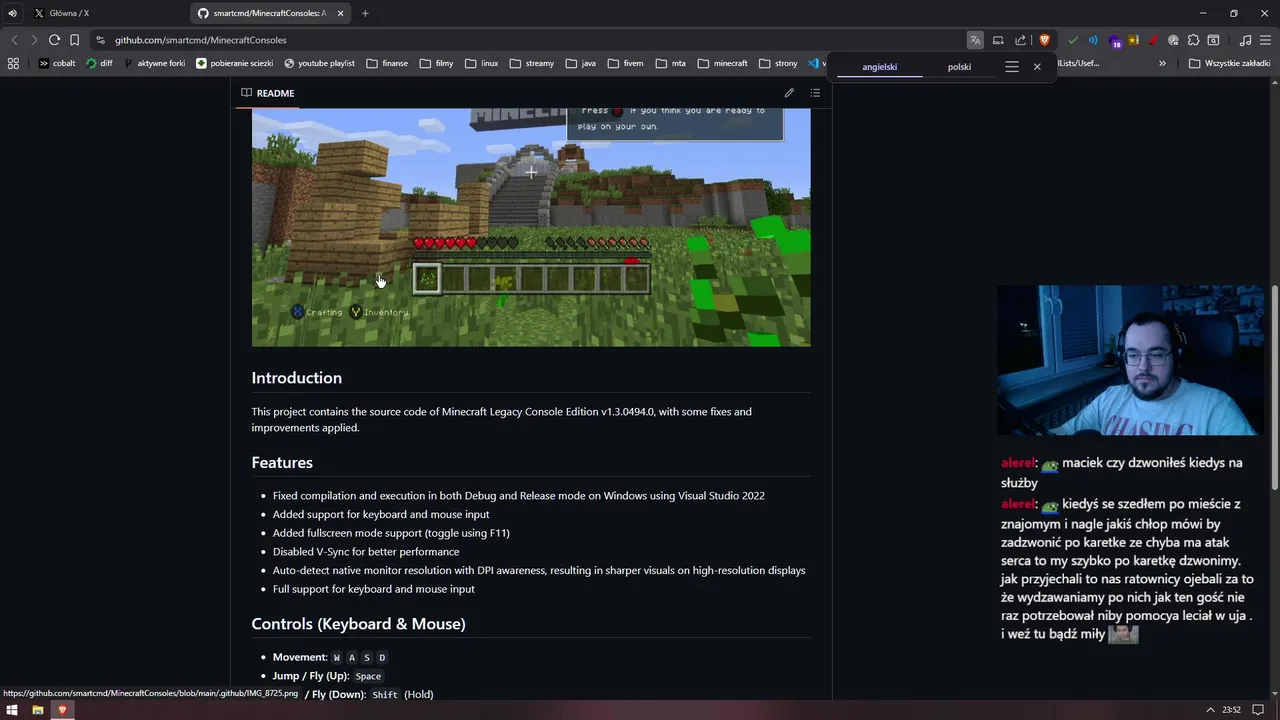Click the yellow star extension icon
1280x720 pixels.
click(x=1134, y=40)
